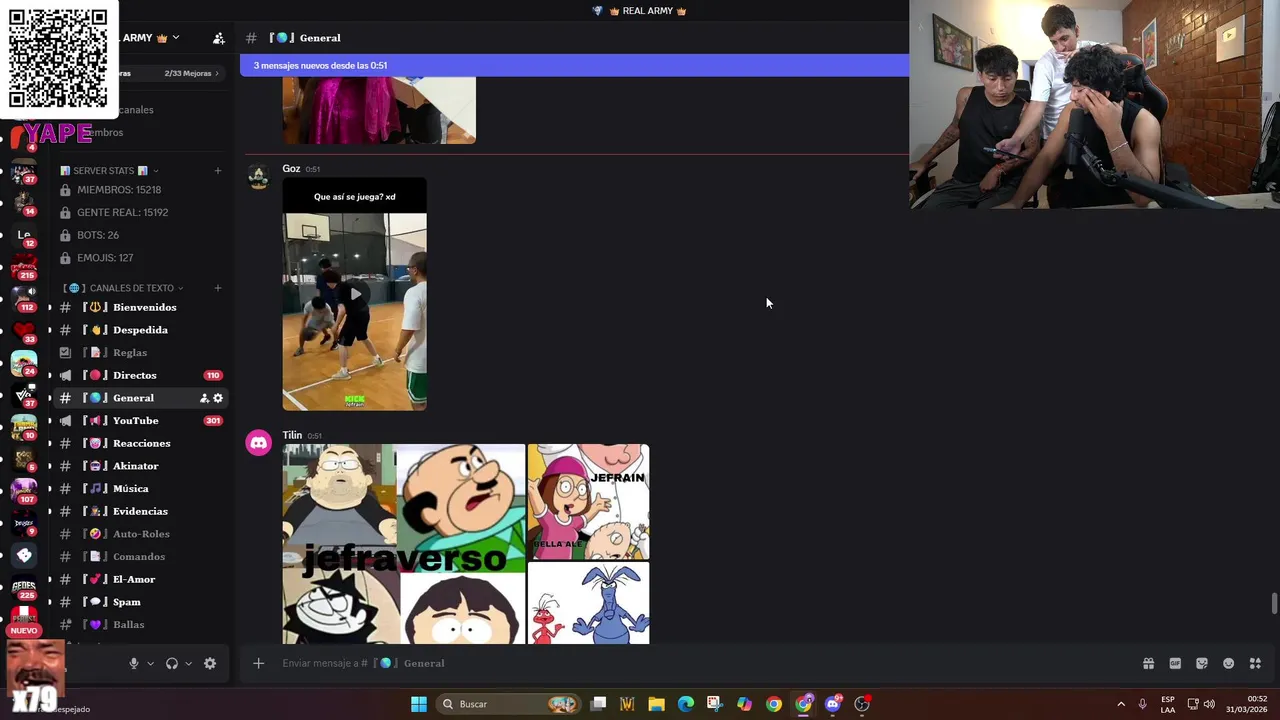Image resolution: width=1280 pixels, height=720 pixels.
Task: Select the Bienvenidos channel
Action: pos(139,307)
